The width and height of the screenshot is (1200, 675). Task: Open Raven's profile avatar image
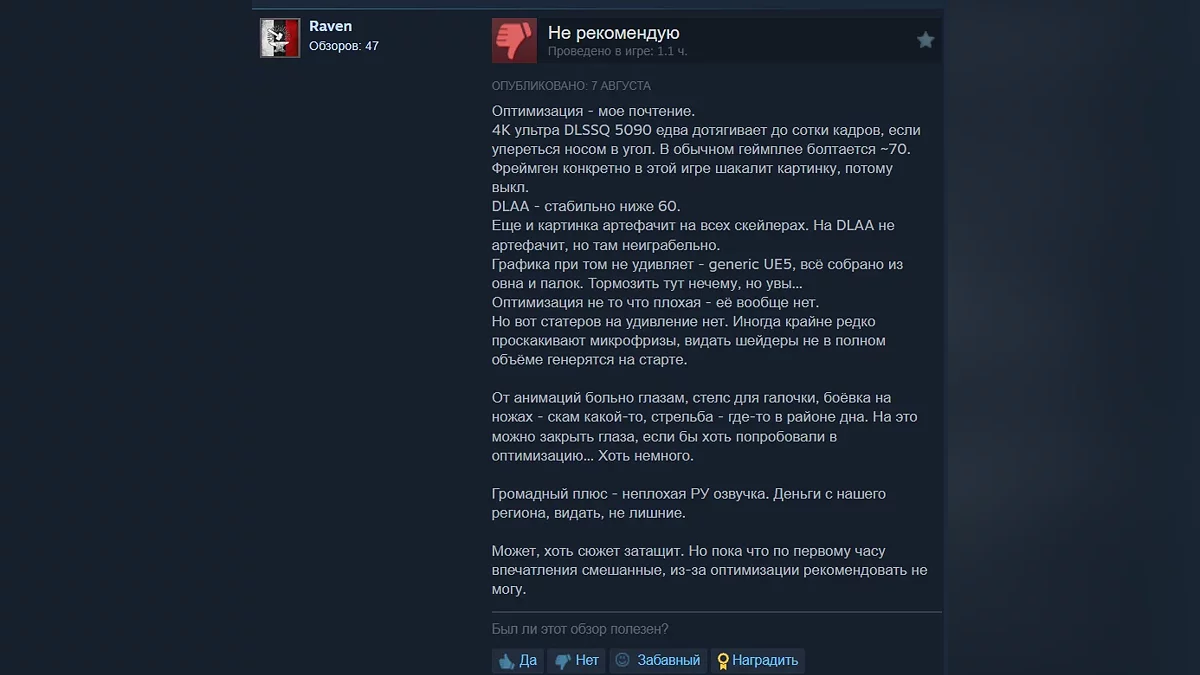(x=280, y=38)
